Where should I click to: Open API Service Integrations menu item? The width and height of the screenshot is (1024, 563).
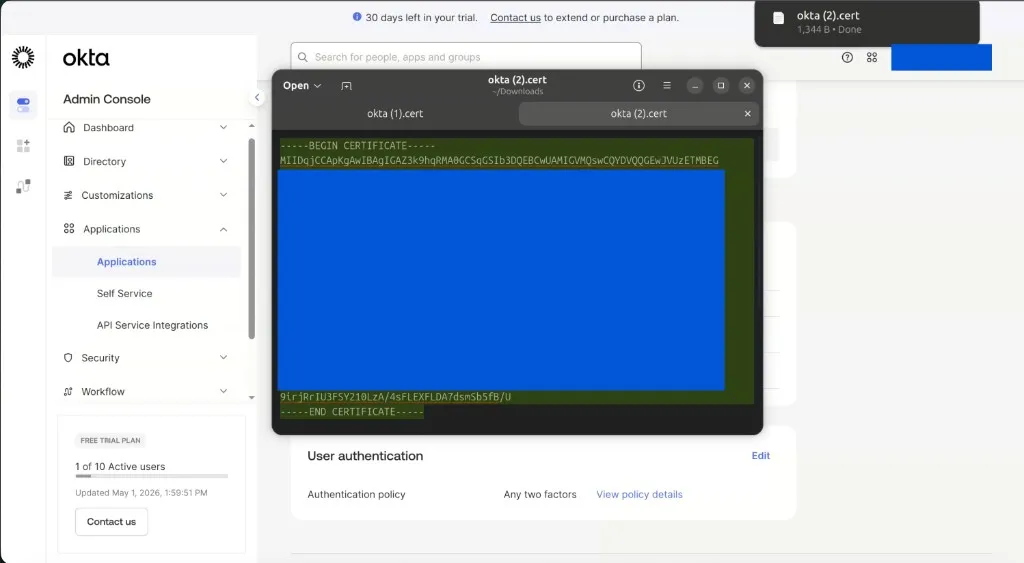pos(152,325)
